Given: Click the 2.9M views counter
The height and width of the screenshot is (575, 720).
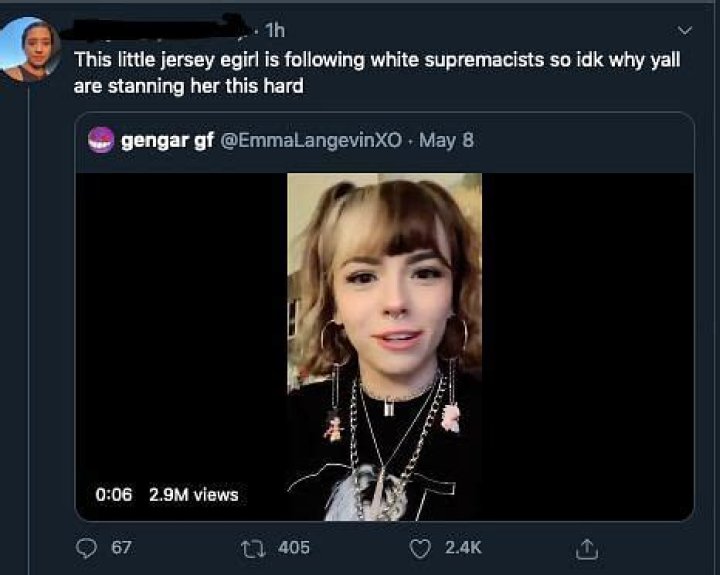Looking at the screenshot, I should click(193, 494).
